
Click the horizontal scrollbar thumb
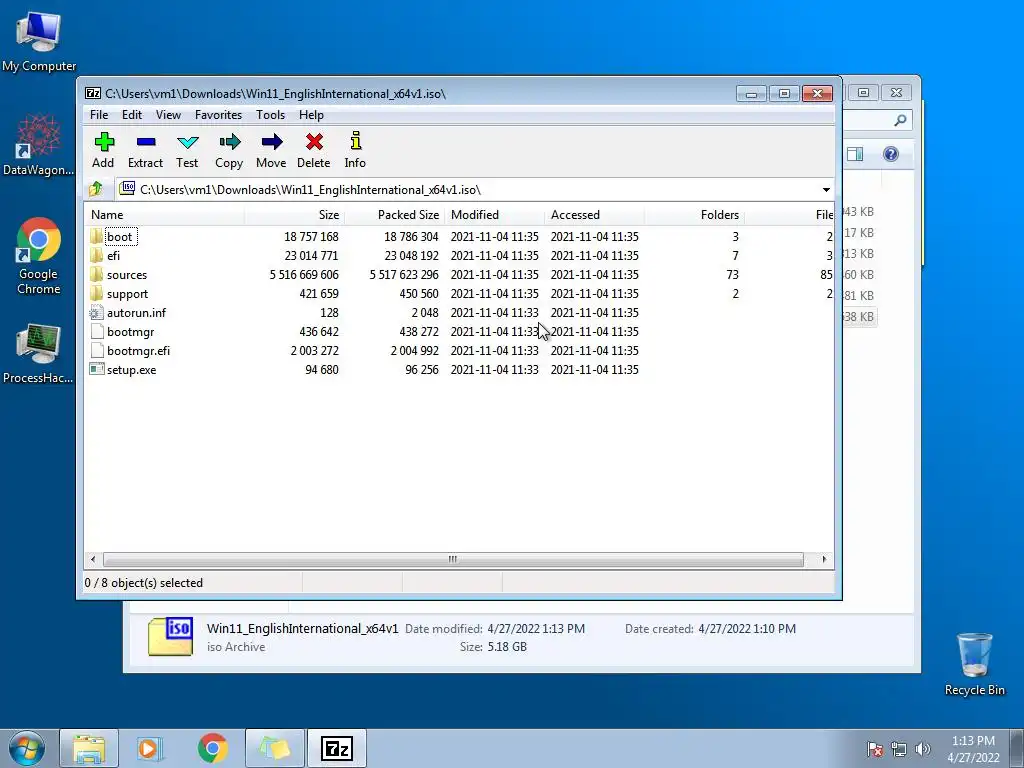point(453,560)
